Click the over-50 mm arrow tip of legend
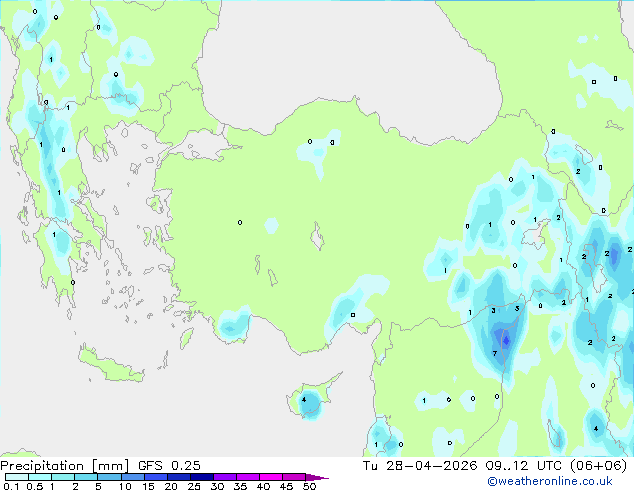Image resolution: width=634 pixels, height=490 pixels. pyautogui.click(x=317, y=477)
